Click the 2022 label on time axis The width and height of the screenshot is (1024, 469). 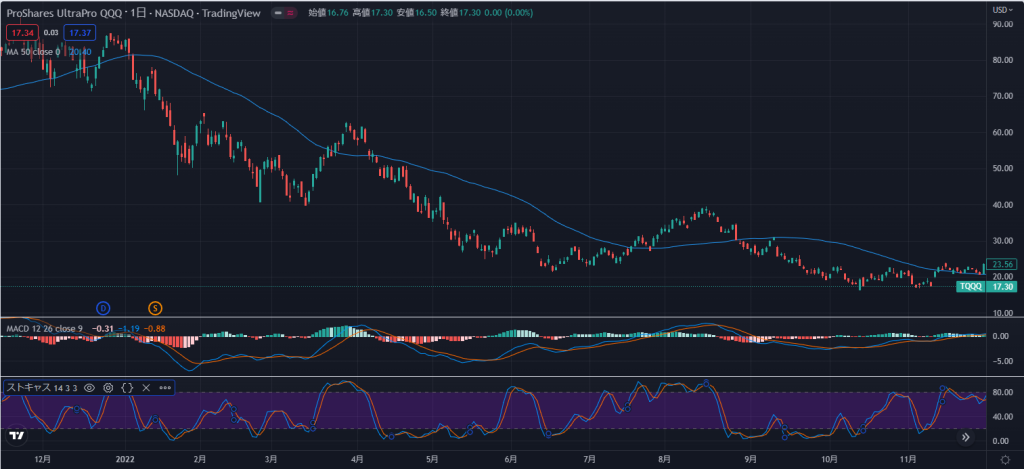click(123, 459)
